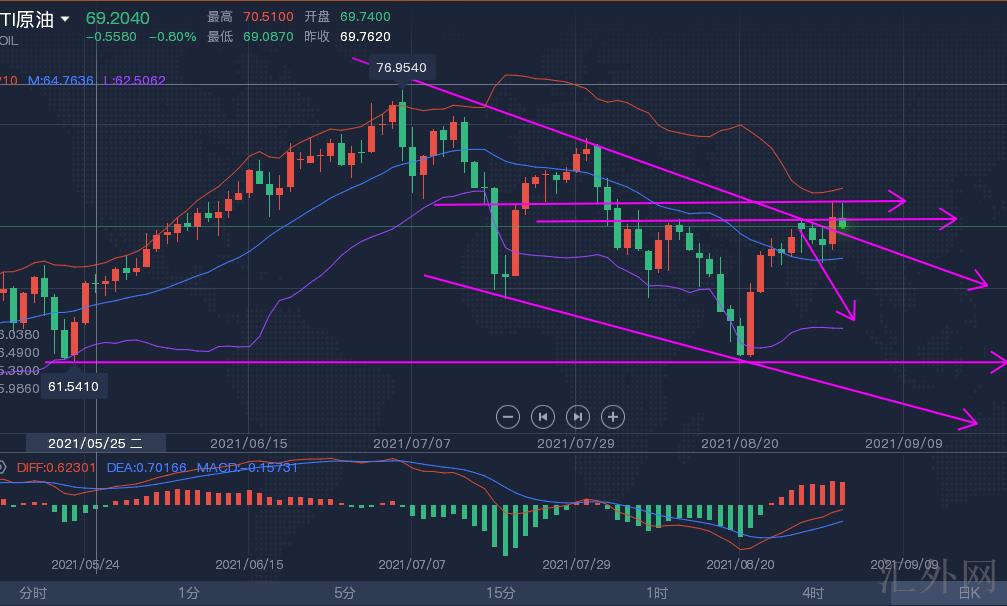
Task: Zoom in the chart with plus button
Action: click(613, 416)
